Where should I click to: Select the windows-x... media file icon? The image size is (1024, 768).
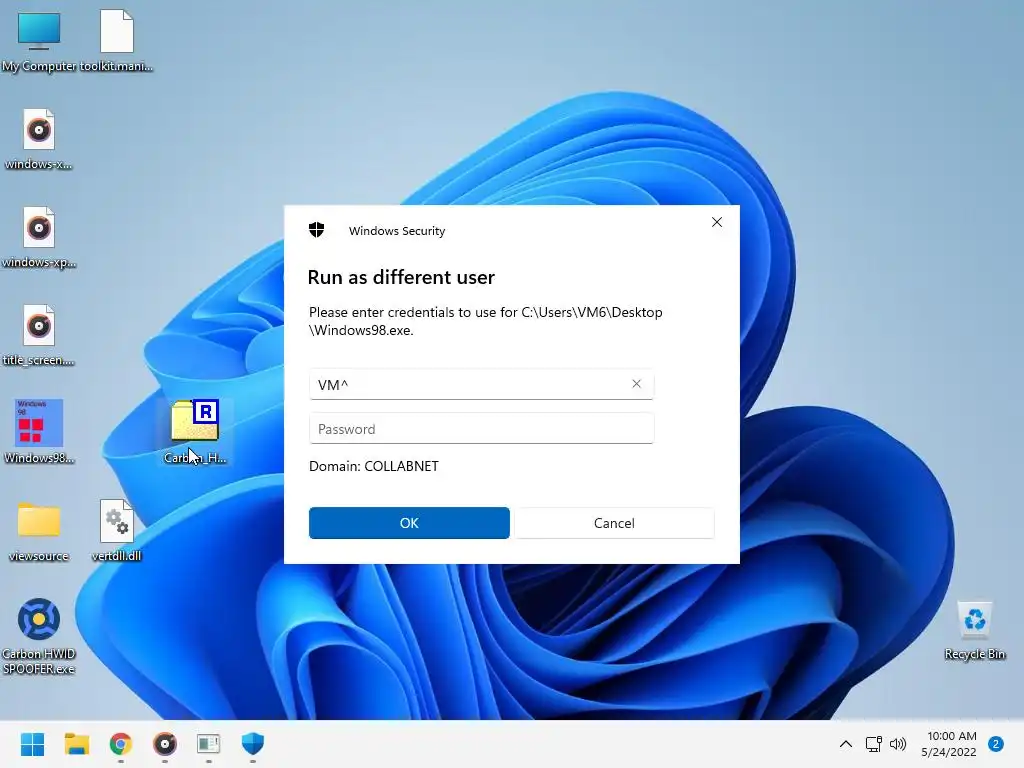pos(39,139)
